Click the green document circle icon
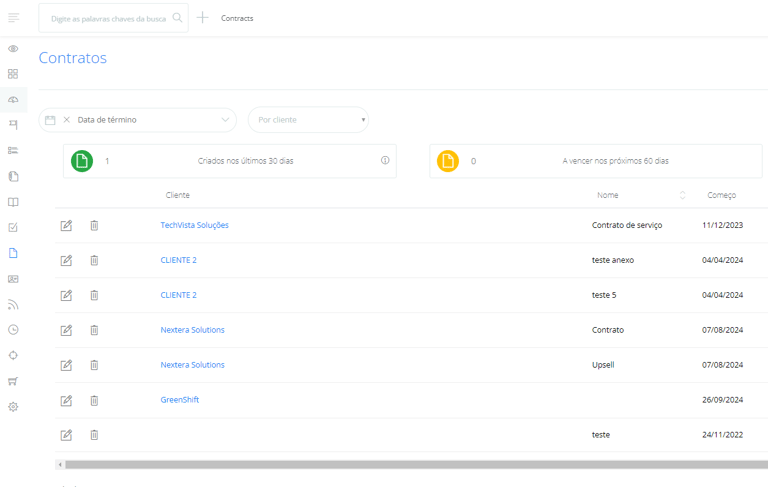 (82, 161)
